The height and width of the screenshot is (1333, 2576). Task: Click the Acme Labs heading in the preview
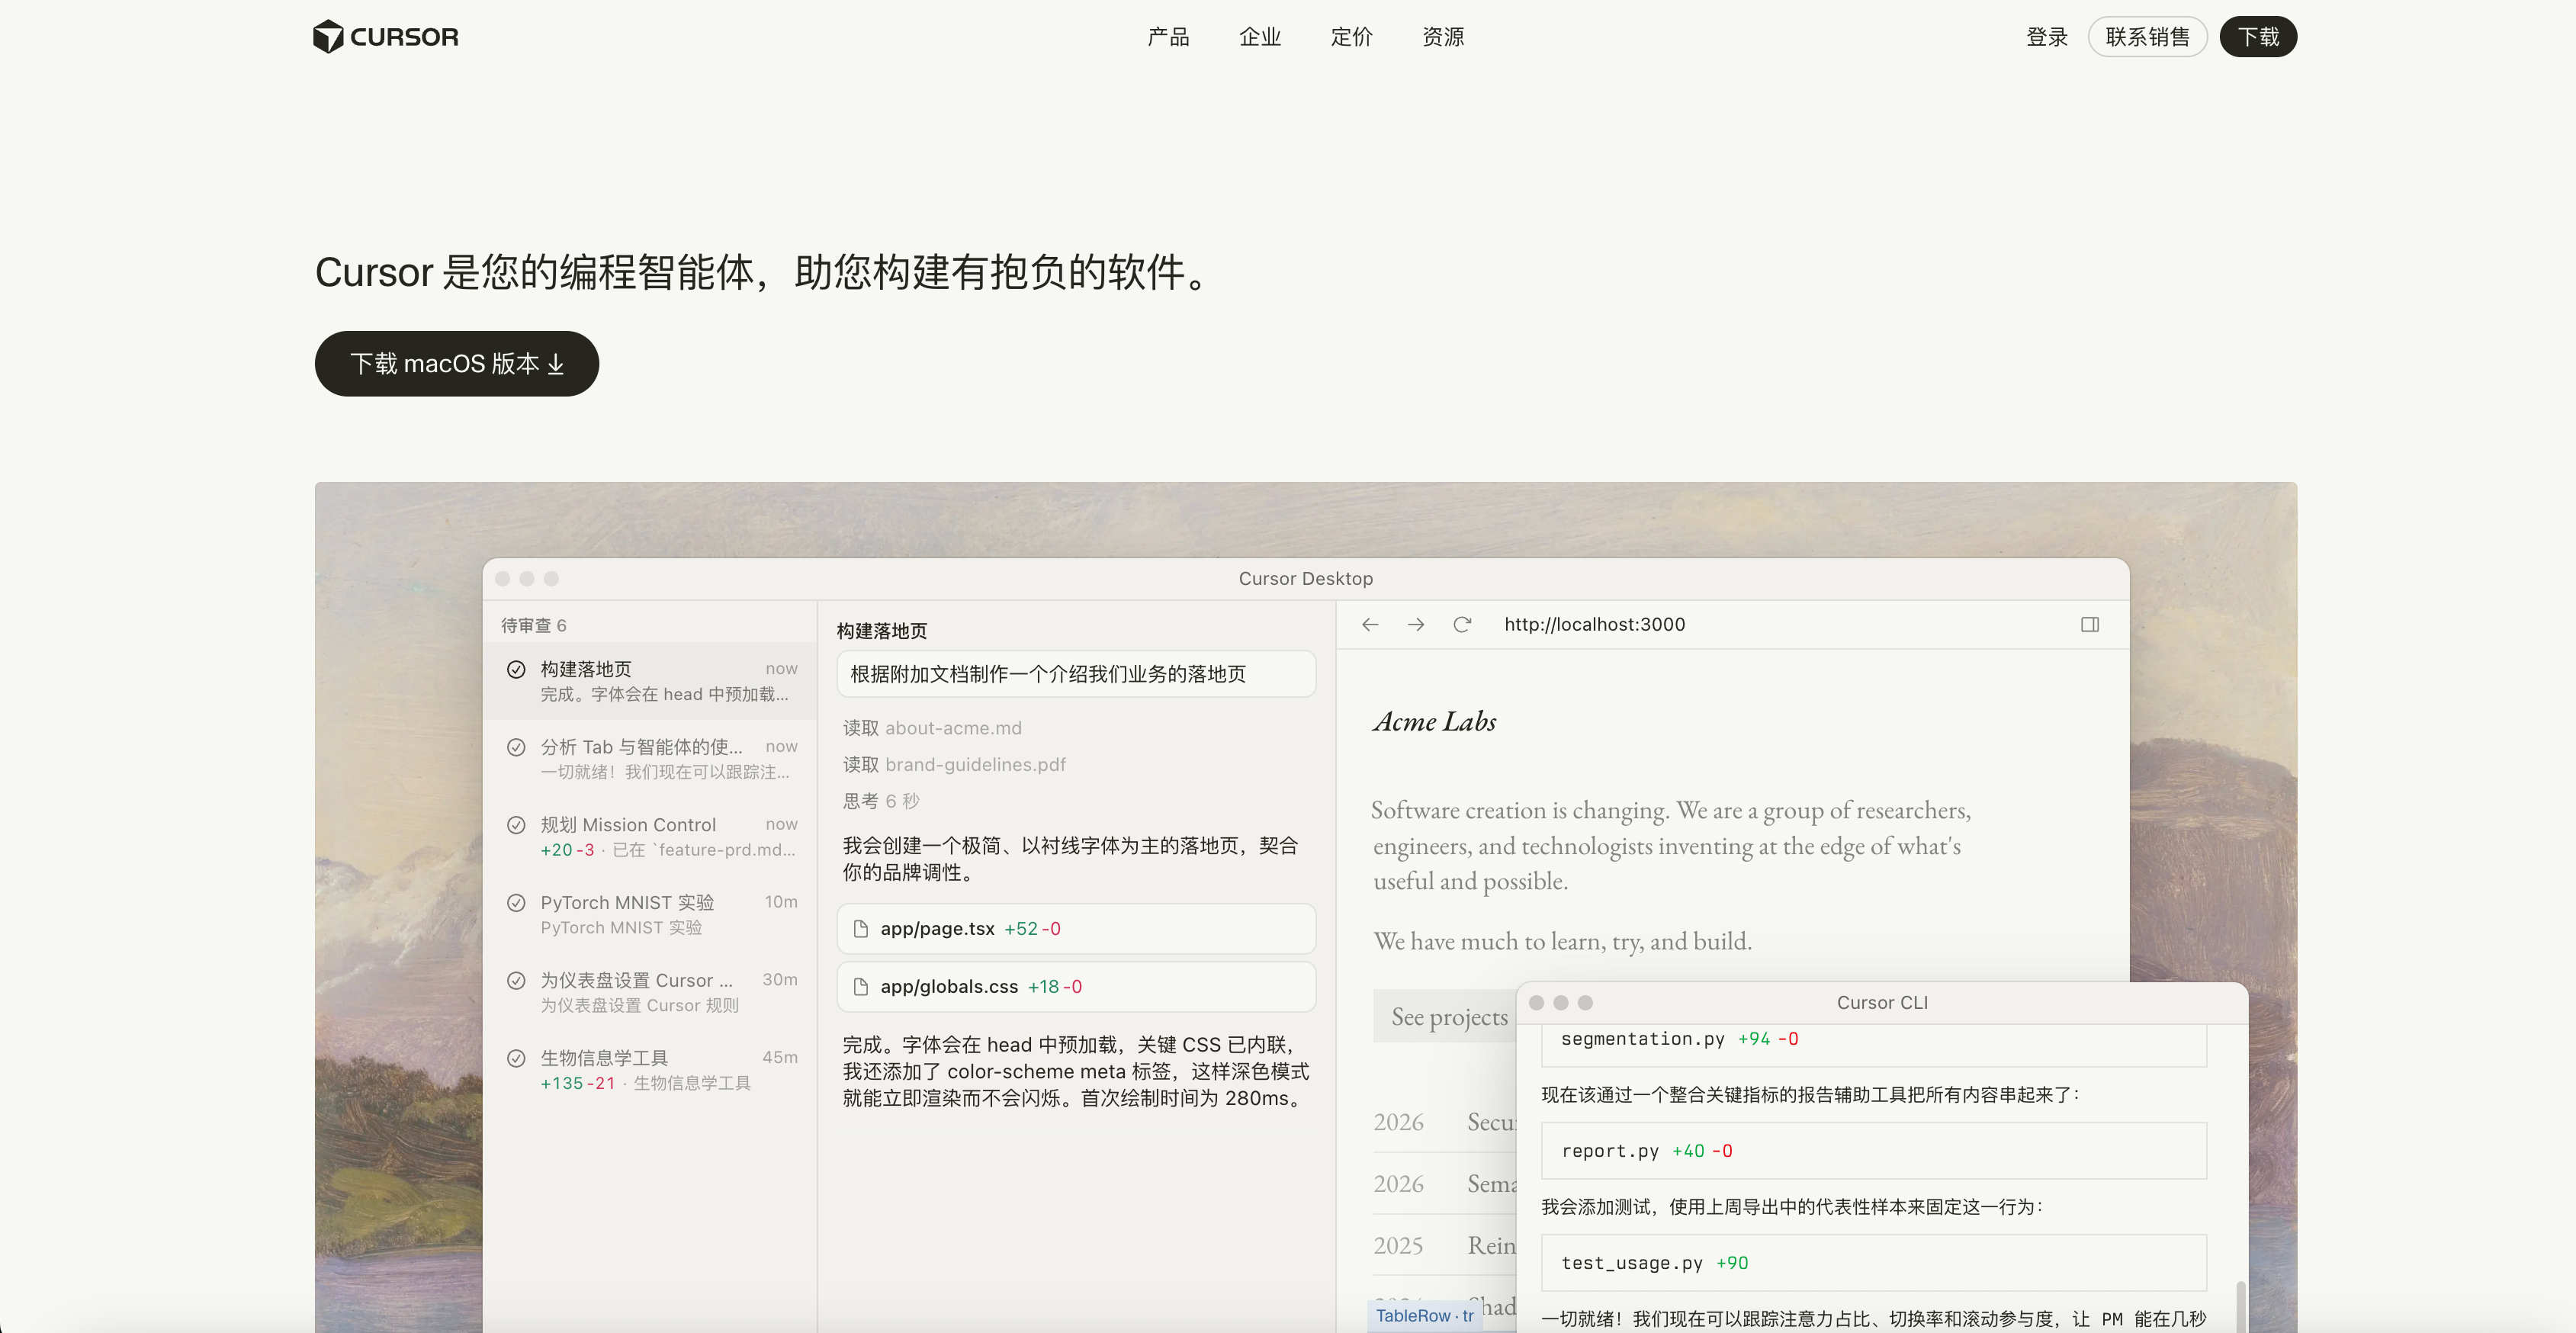pos(1434,721)
